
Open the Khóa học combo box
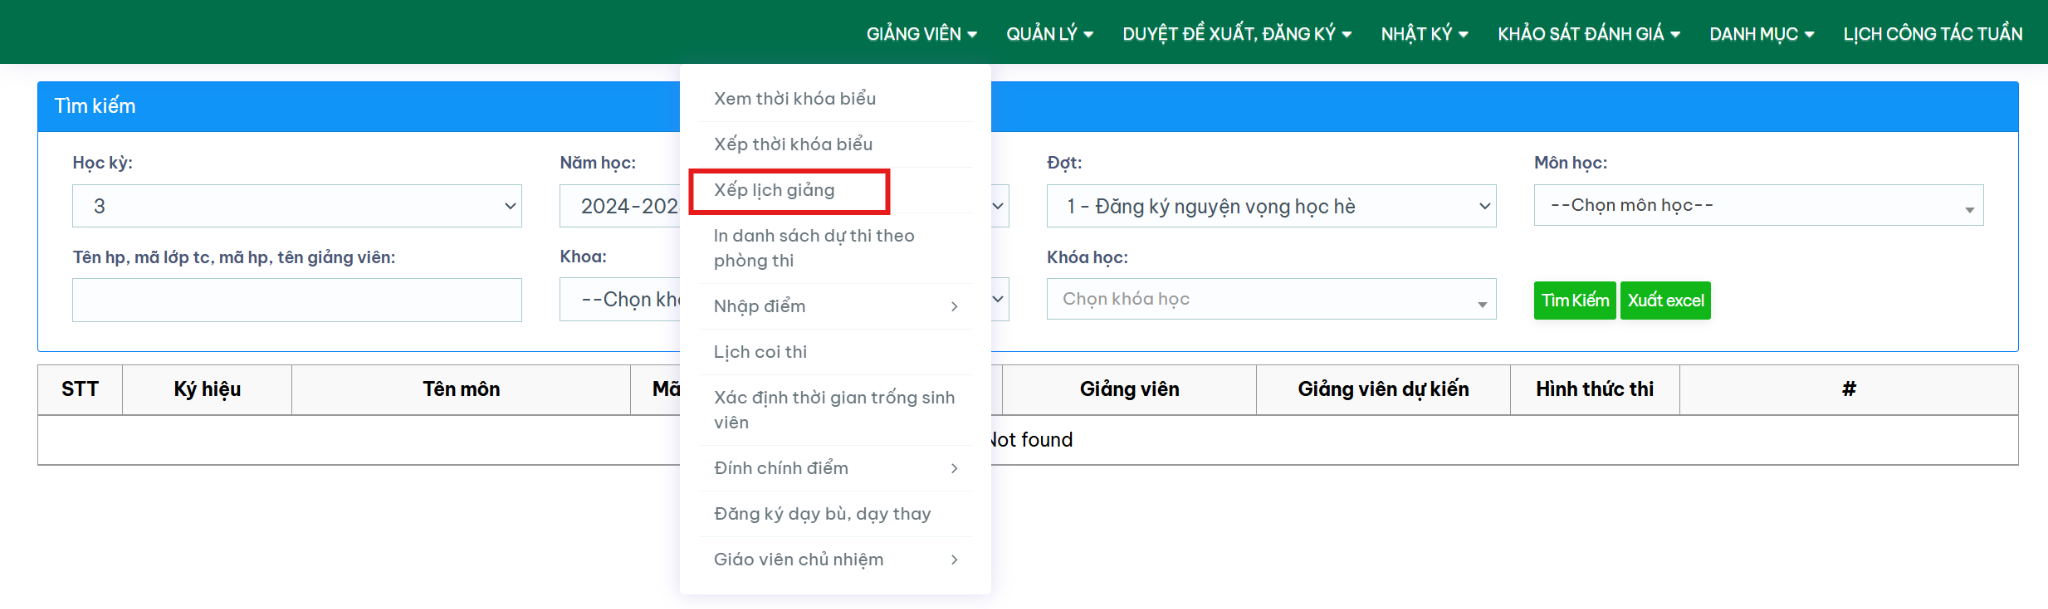(x=1271, y=299)
